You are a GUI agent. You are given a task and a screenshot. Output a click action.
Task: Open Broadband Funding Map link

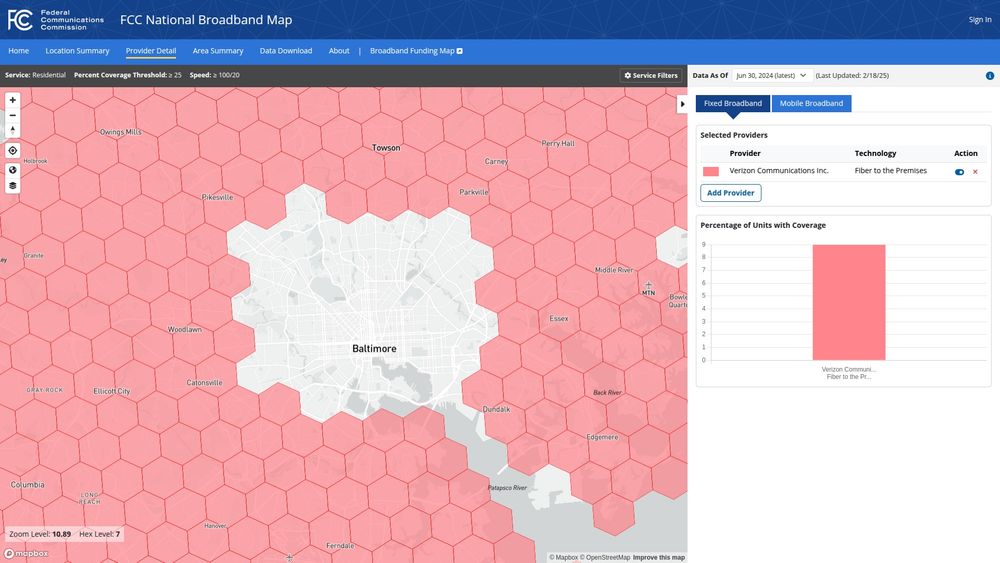pyautogui.click(x=416, y=51)
